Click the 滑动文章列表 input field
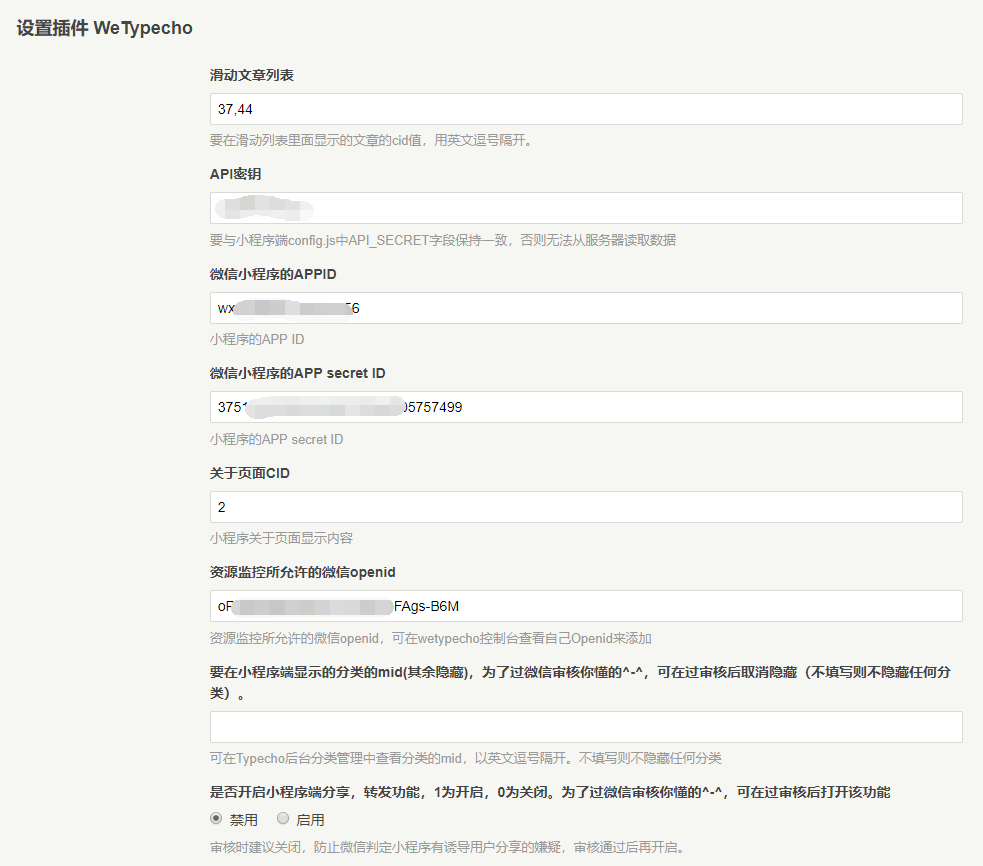Viewport: 983px width, 866px height. click(586, 109)
